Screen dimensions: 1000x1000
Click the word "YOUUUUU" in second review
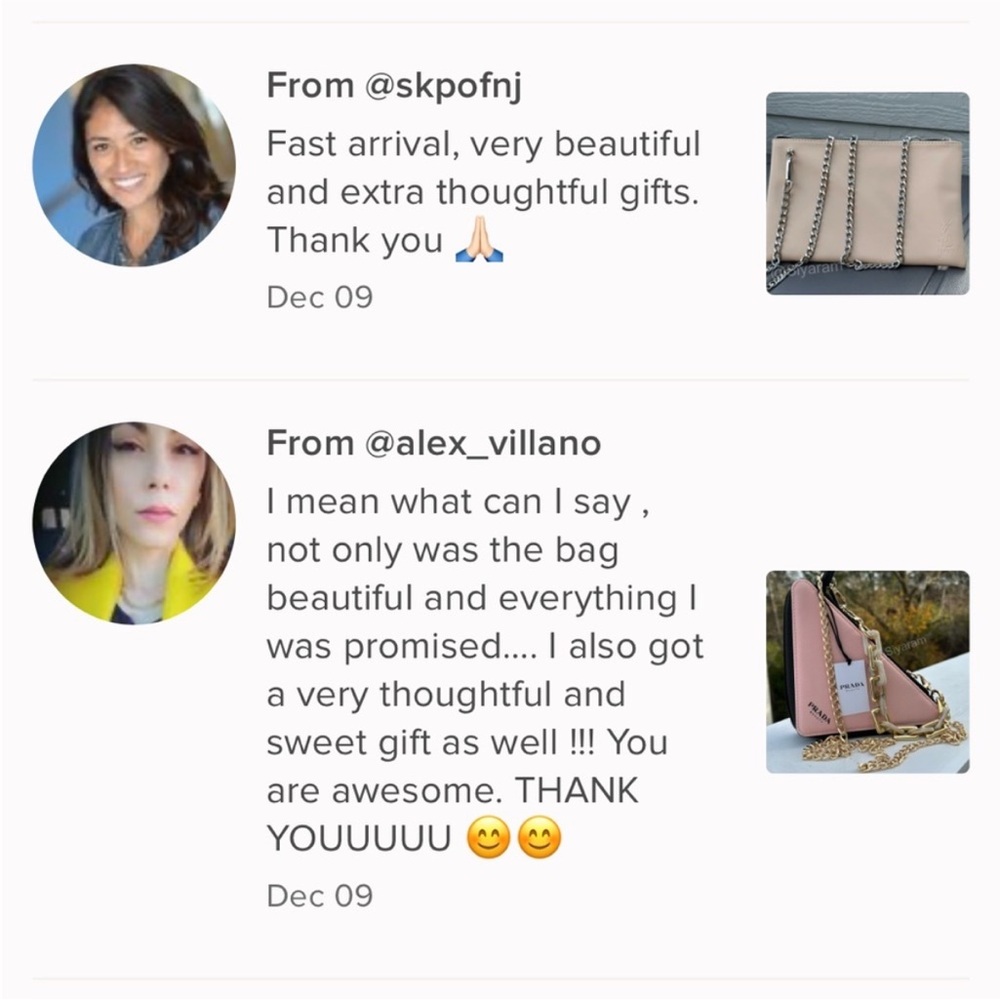tap(359, 840)
